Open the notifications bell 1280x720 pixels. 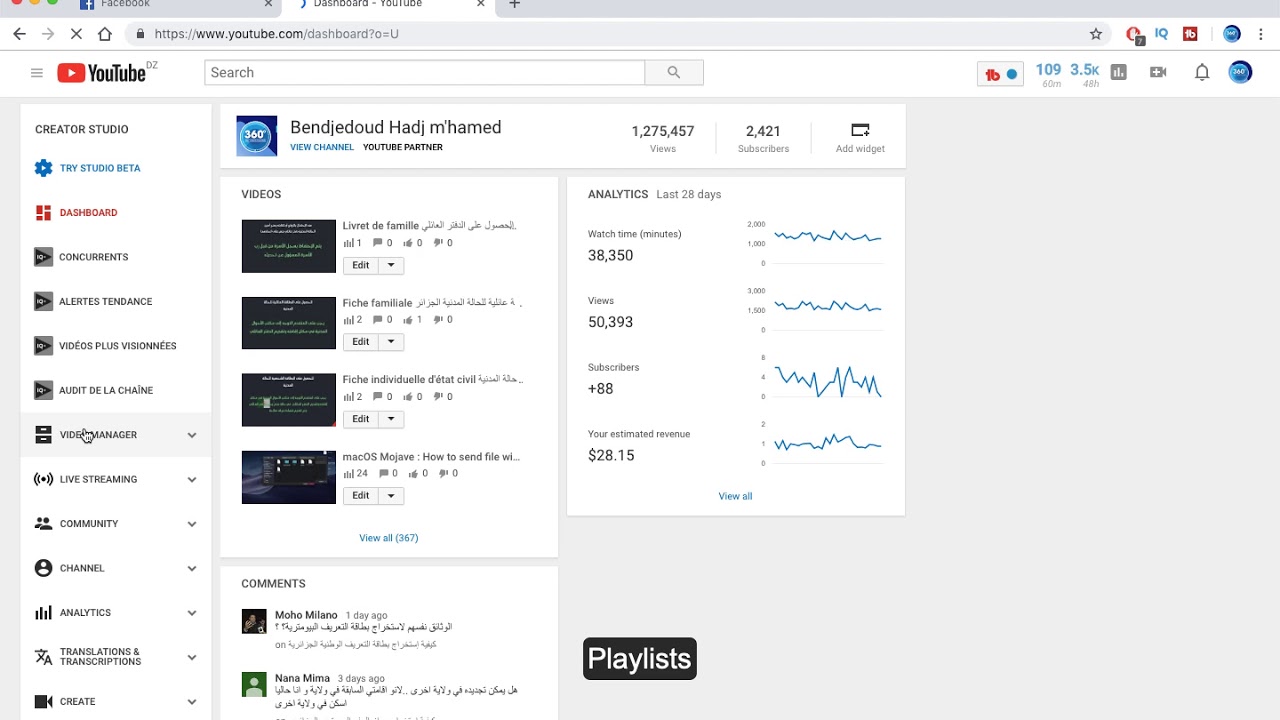(1202, 72)
